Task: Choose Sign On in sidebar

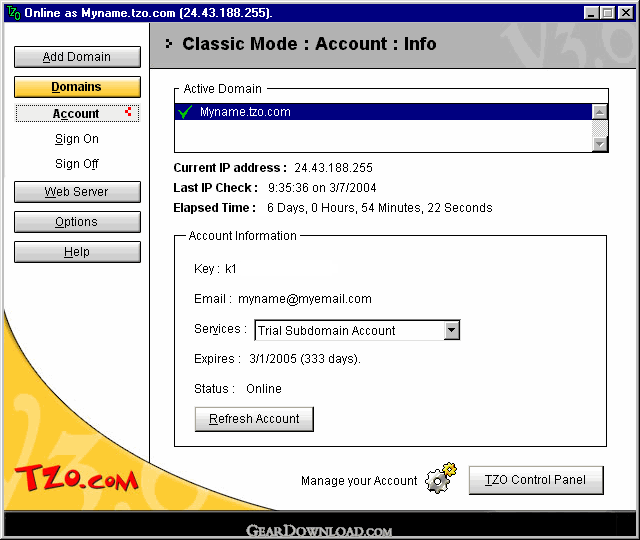Action: click(77, 139)
